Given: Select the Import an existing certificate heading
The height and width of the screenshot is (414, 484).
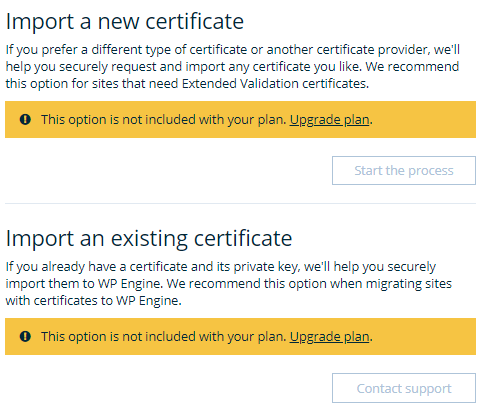Looking at the screenshot, I should [149, 239].
